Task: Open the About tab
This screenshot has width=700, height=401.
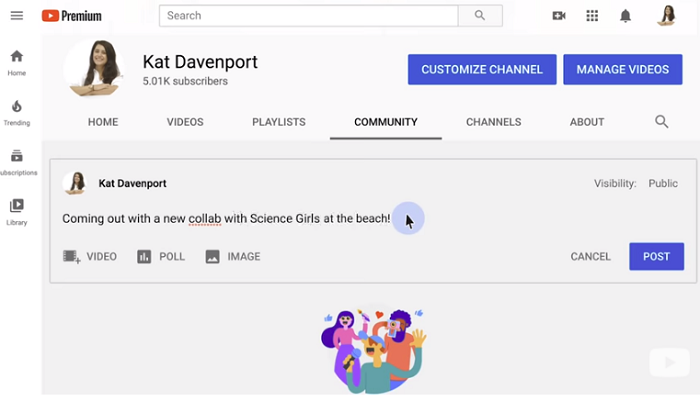Action: coord(587,122)
